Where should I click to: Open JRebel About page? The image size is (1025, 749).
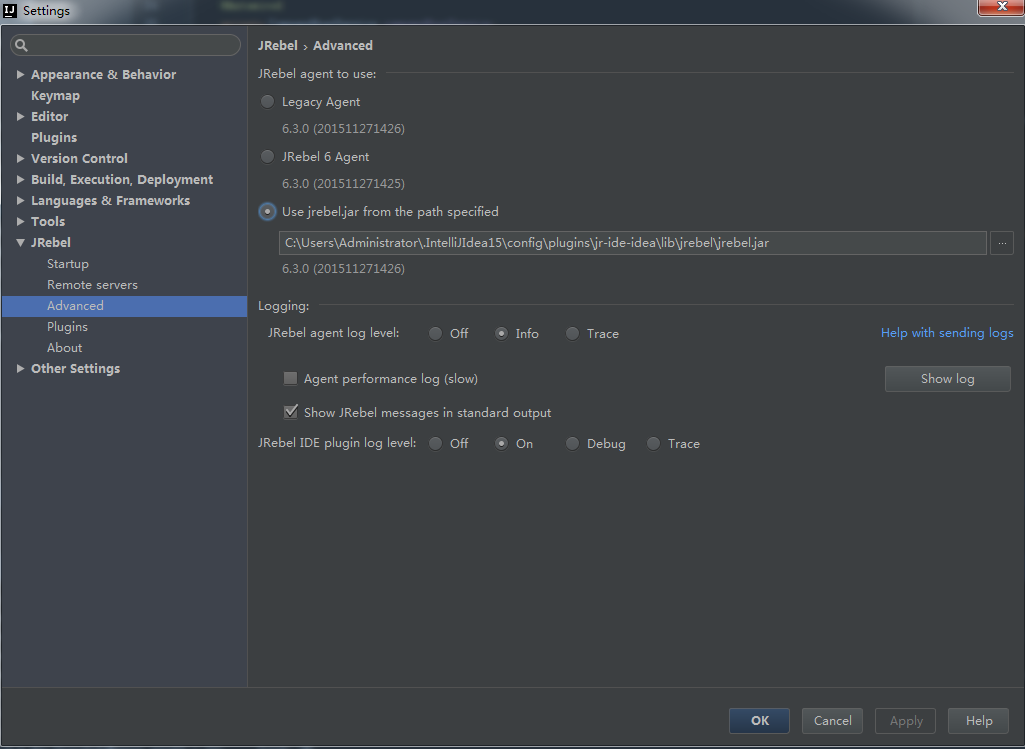tap(65, 348)
